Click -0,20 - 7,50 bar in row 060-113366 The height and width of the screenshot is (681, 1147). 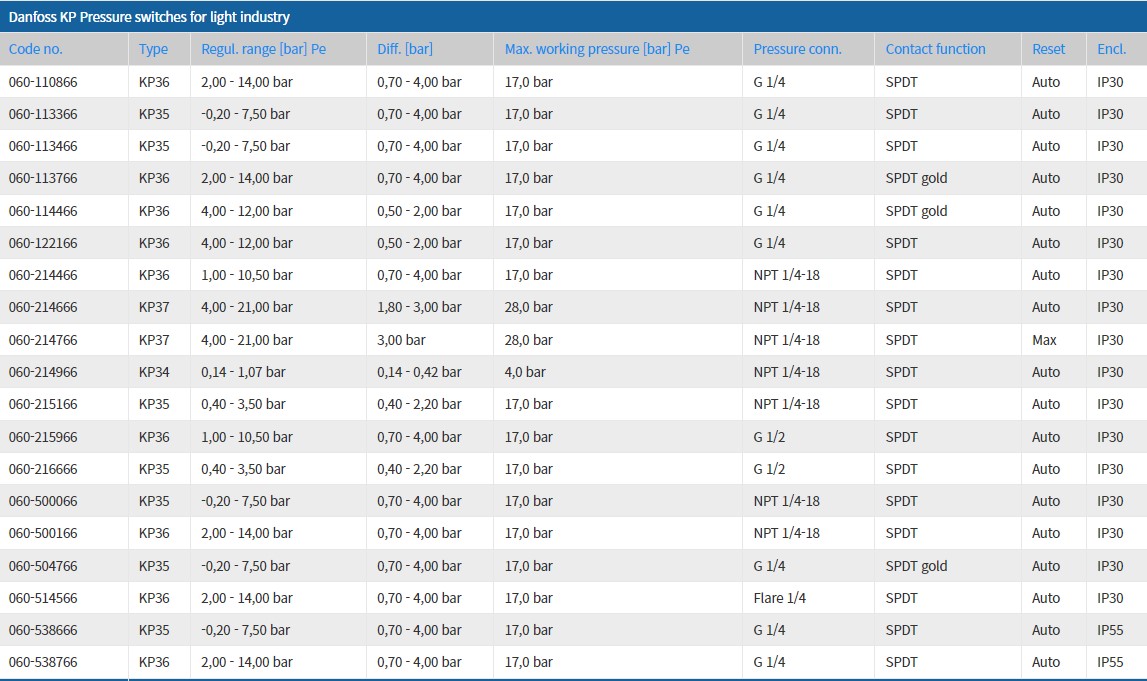coord(246,114)
